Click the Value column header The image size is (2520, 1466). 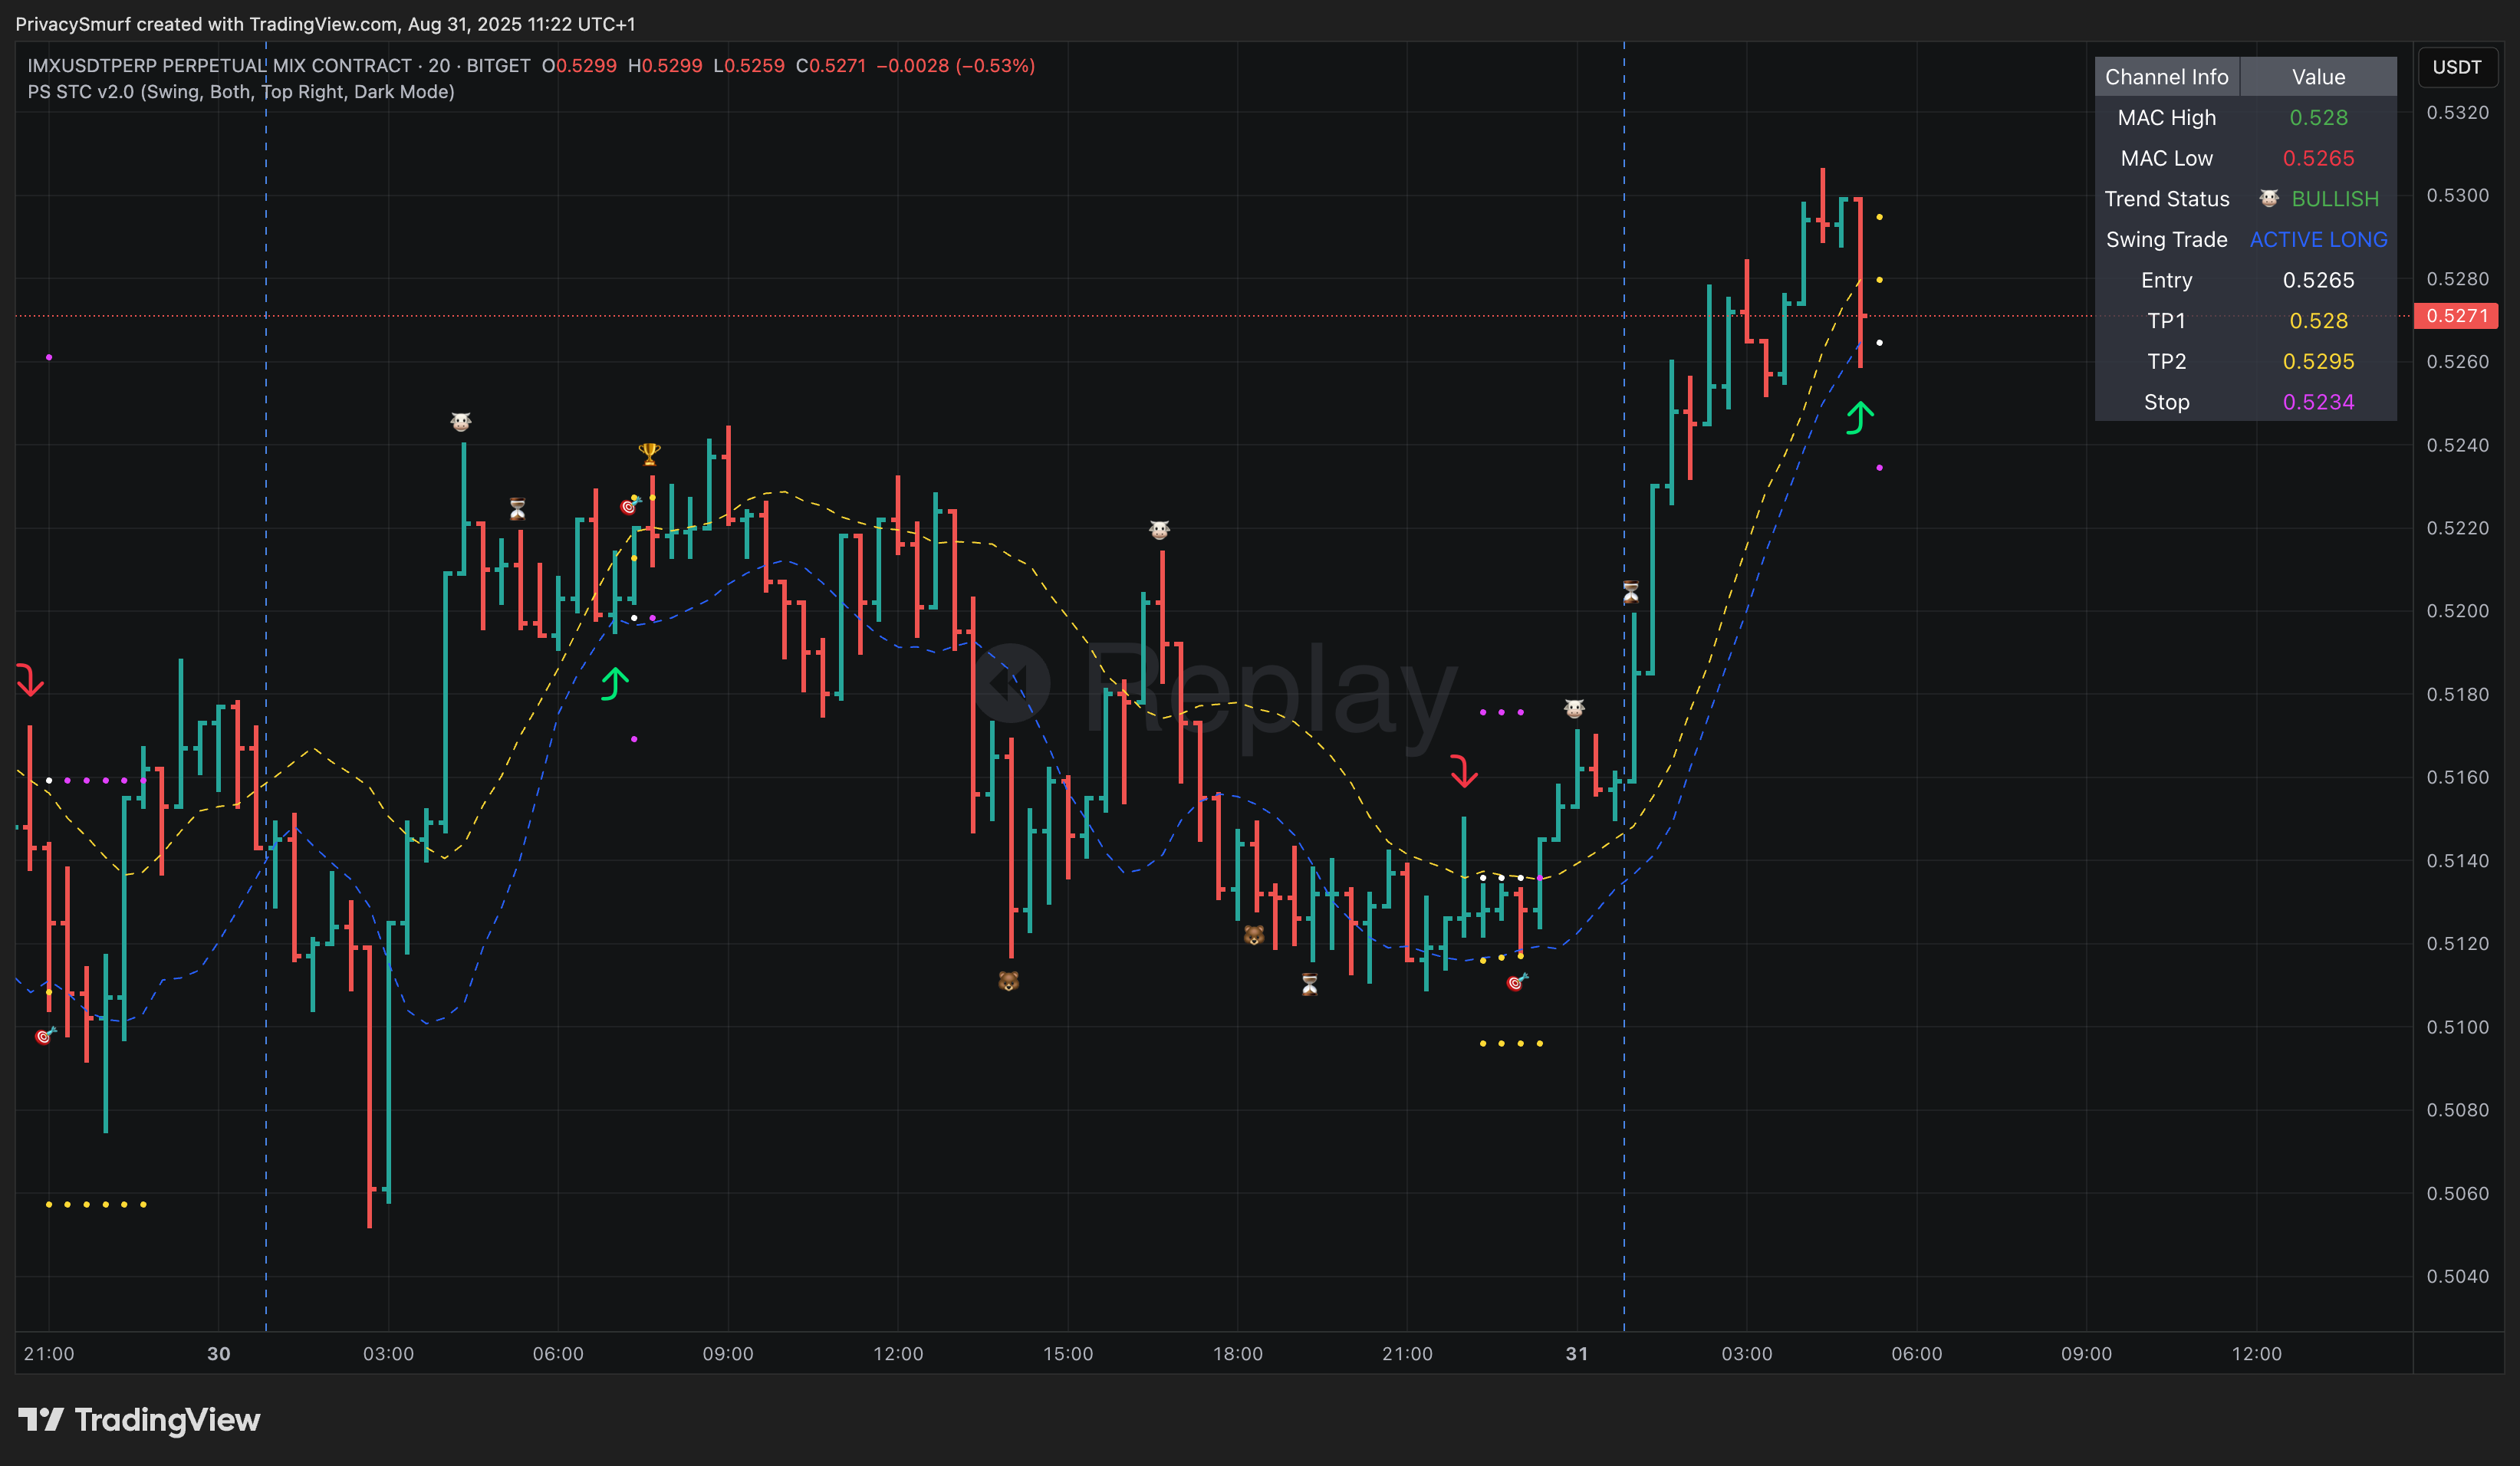(x=2318, y=77)
